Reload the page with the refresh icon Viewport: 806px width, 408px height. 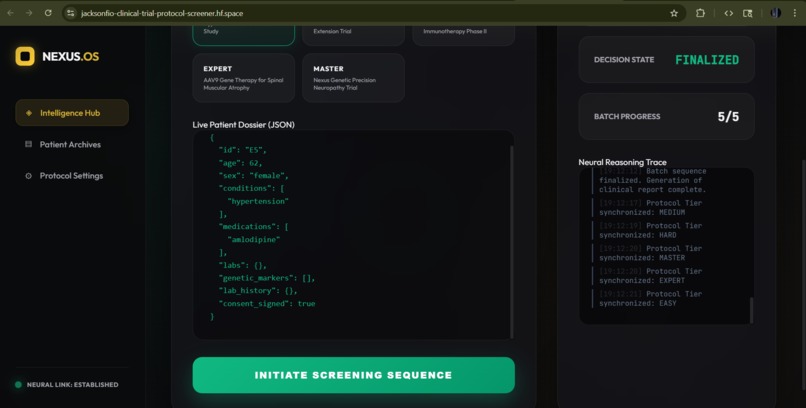click(x=48, y=13)
